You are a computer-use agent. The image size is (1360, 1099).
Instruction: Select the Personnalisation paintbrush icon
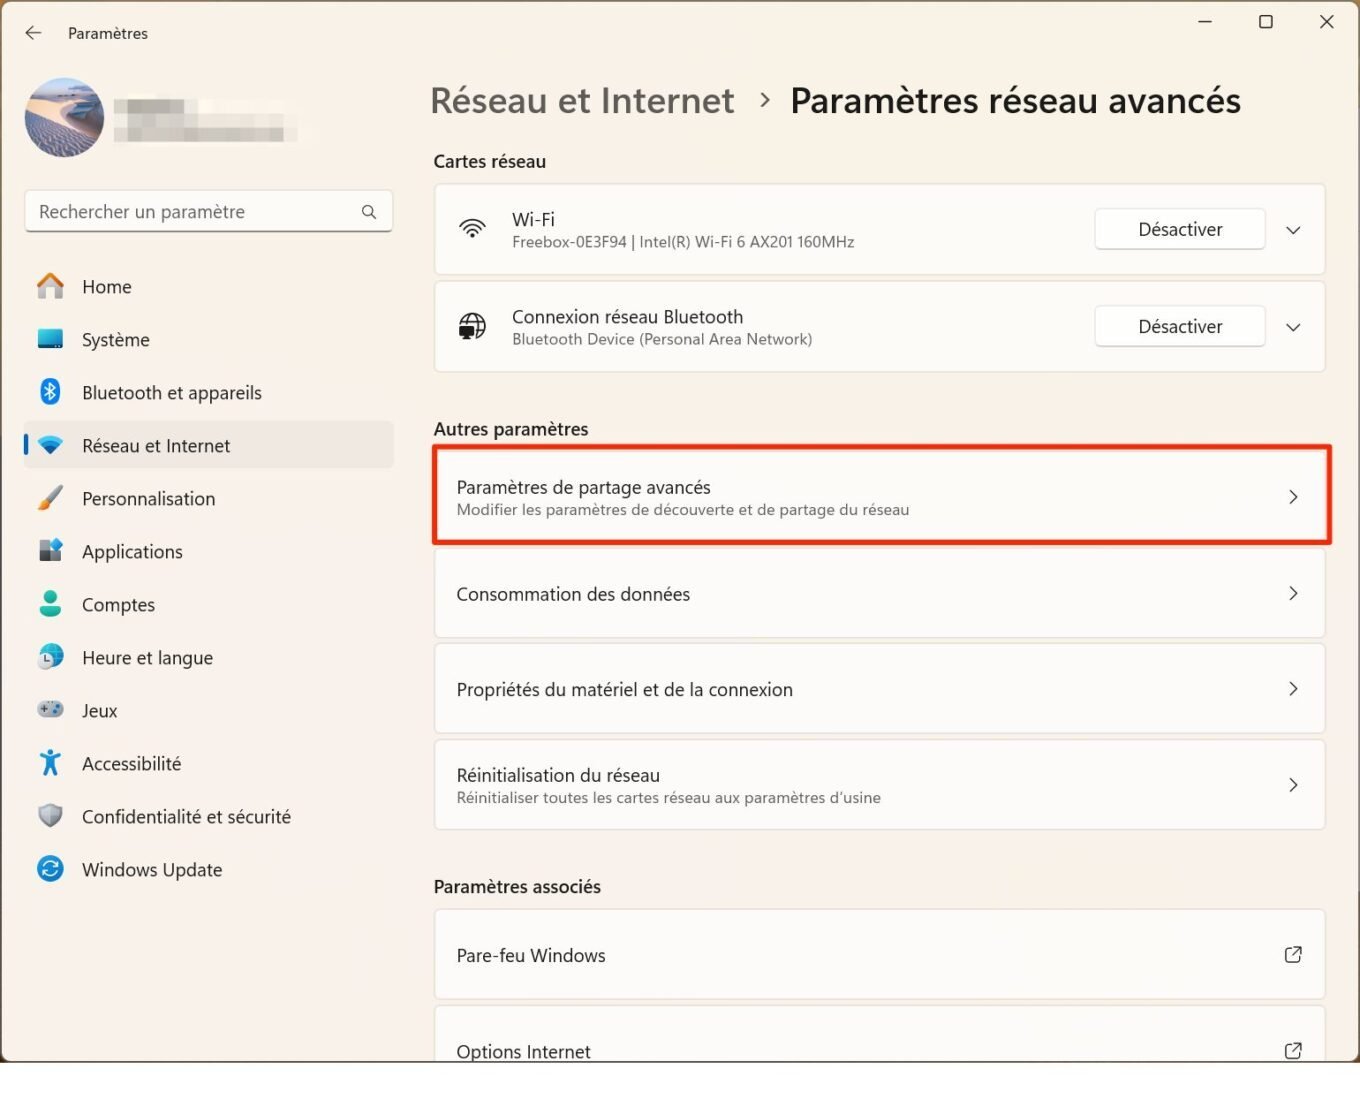50,498
